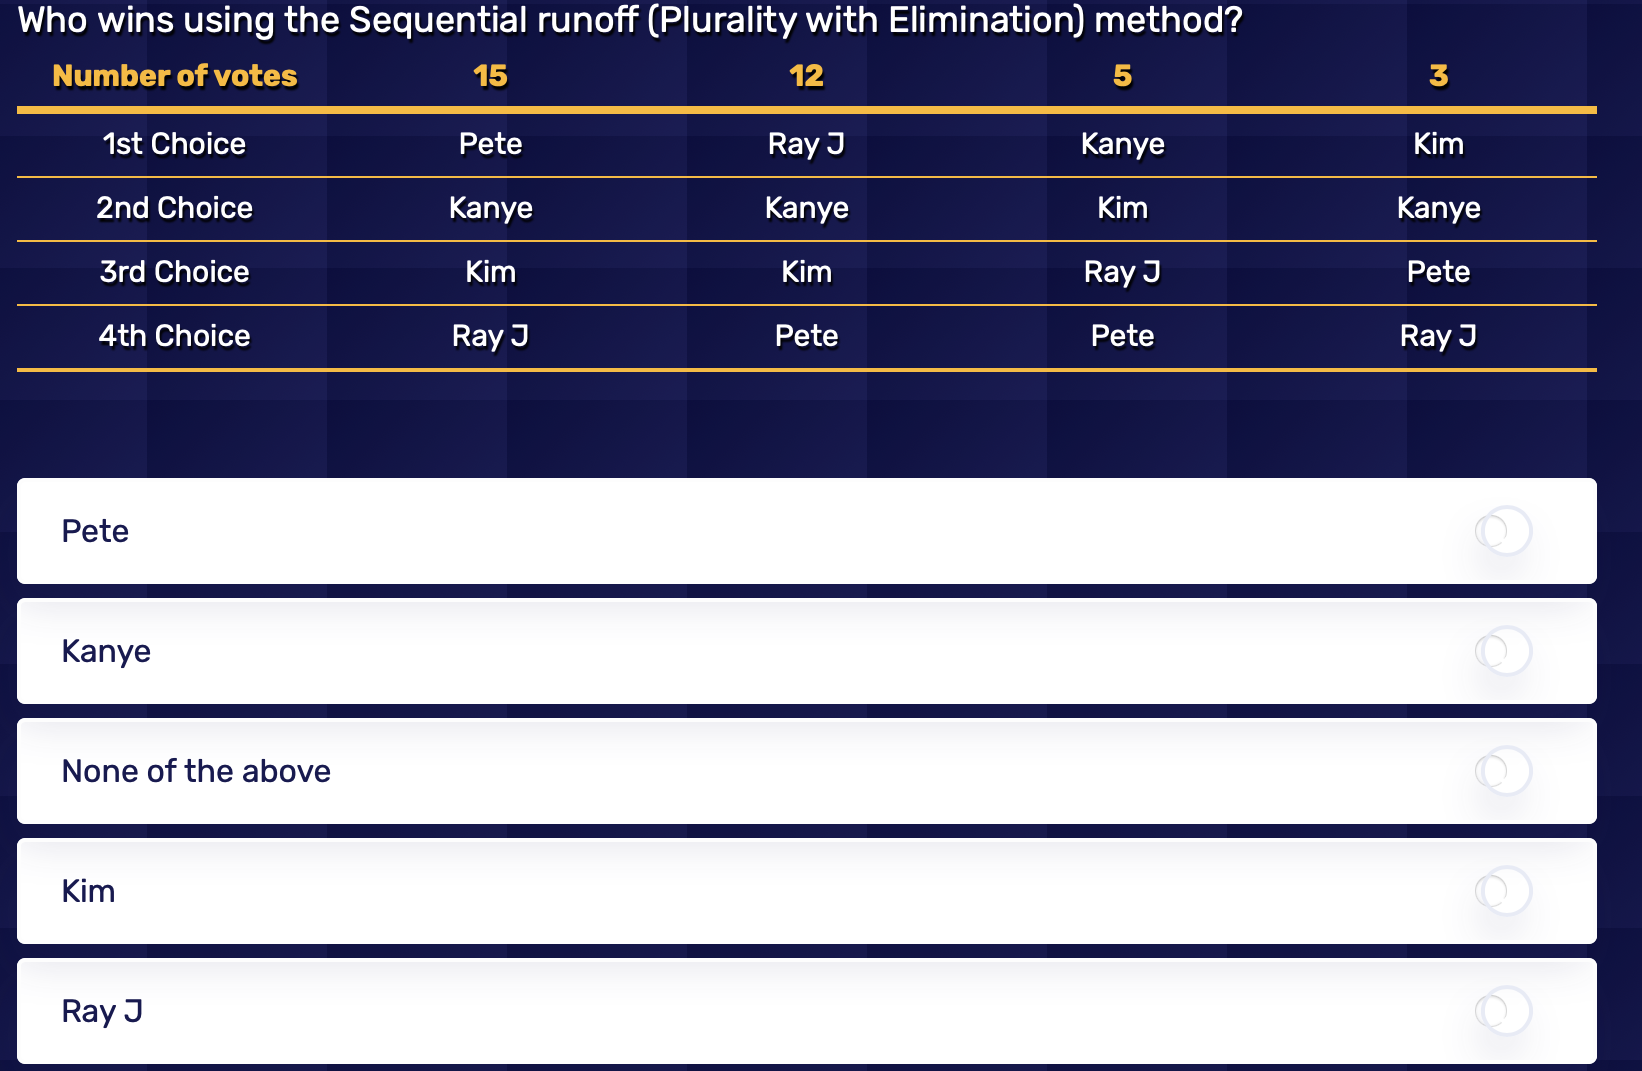
Task: Click the Kim answer option row
Action: 700,891
